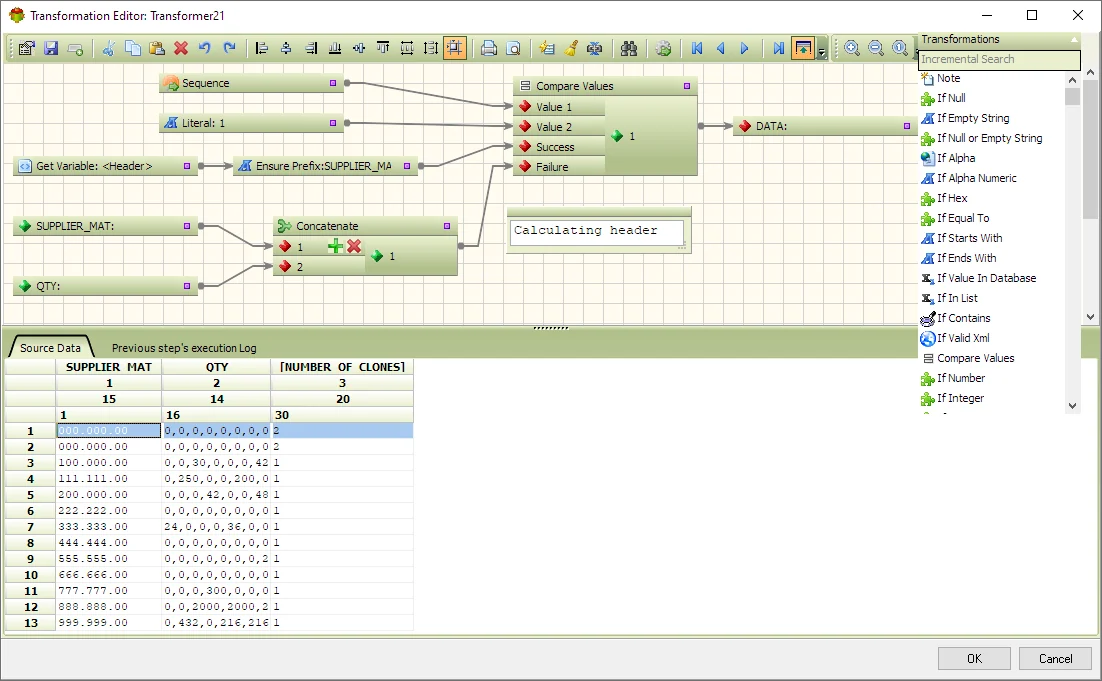This screenshot has width=1102, height=681.
Task: Go to the next source record
Action: (x=745, y=48)
